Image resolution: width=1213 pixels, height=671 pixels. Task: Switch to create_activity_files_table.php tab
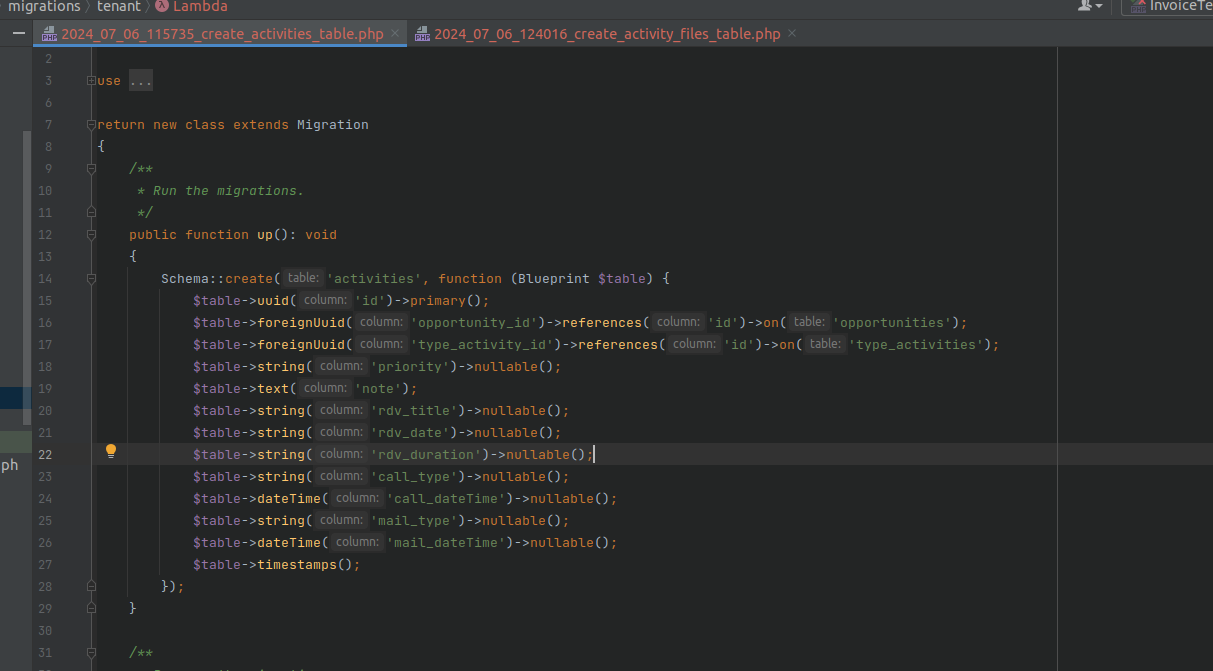tap(607, 34)
